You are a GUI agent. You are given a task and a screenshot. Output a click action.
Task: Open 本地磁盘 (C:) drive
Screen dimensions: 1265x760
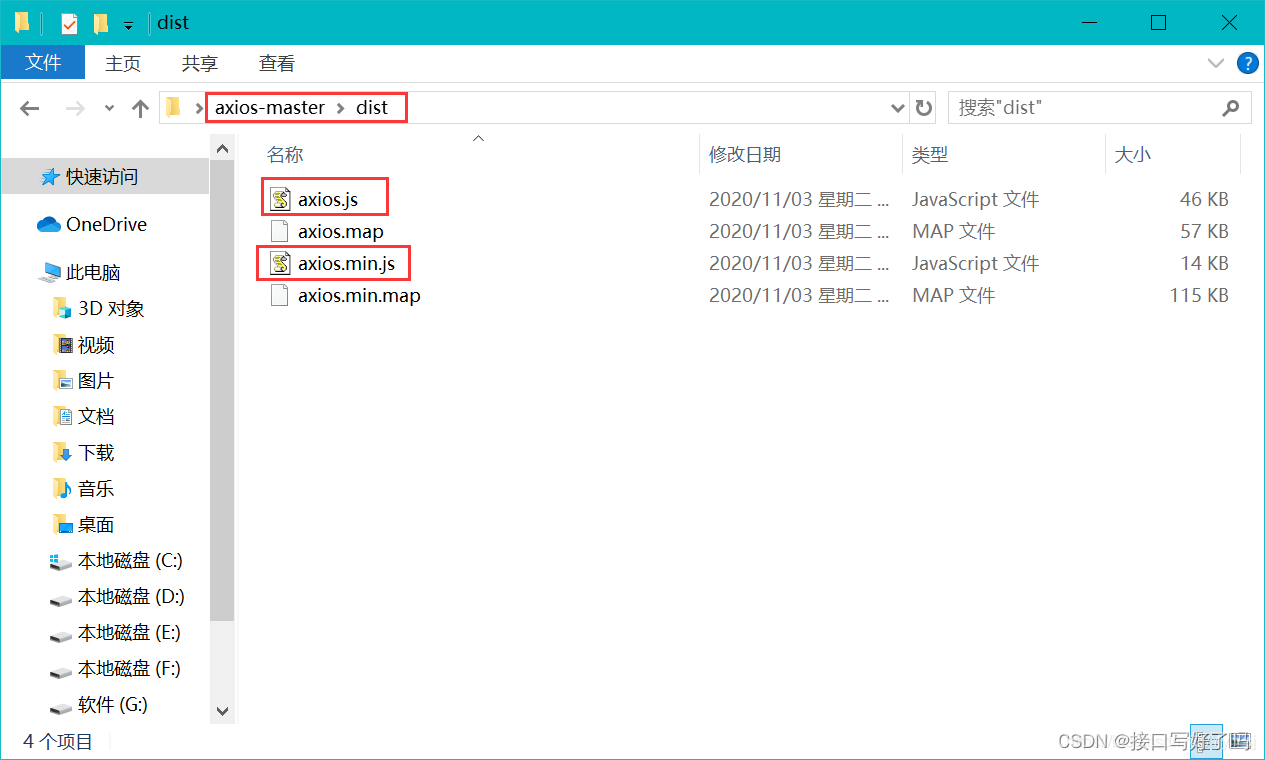[x=130, y=560]
